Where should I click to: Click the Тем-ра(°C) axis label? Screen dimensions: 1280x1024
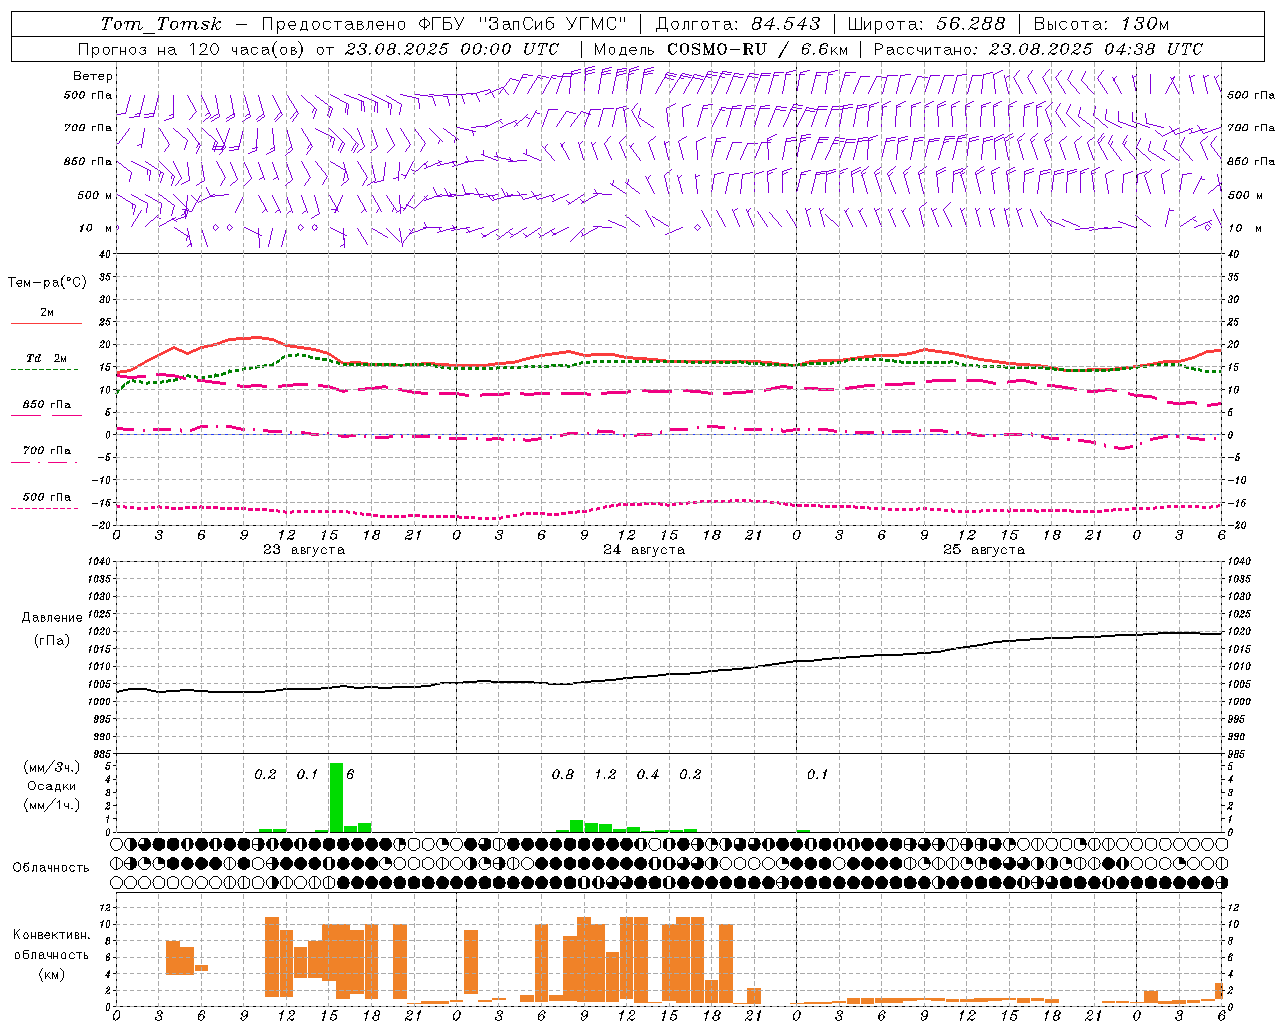point(47,283)
